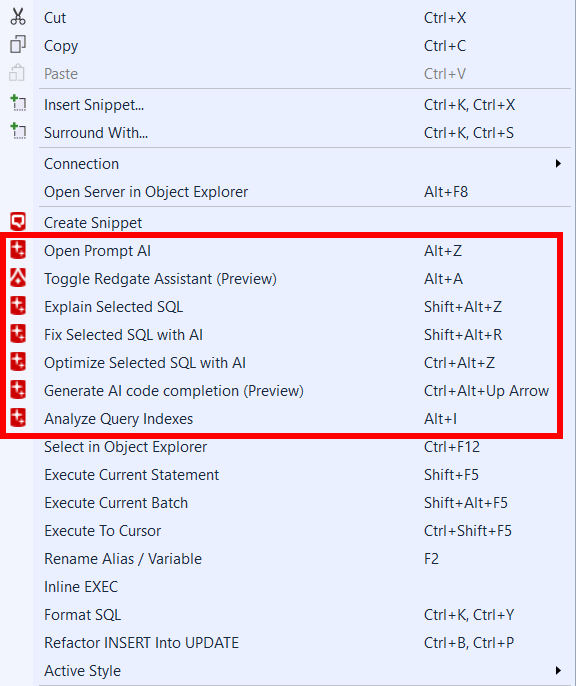Click the Analyze Query Indexes icon

click(x=18, y=418)
